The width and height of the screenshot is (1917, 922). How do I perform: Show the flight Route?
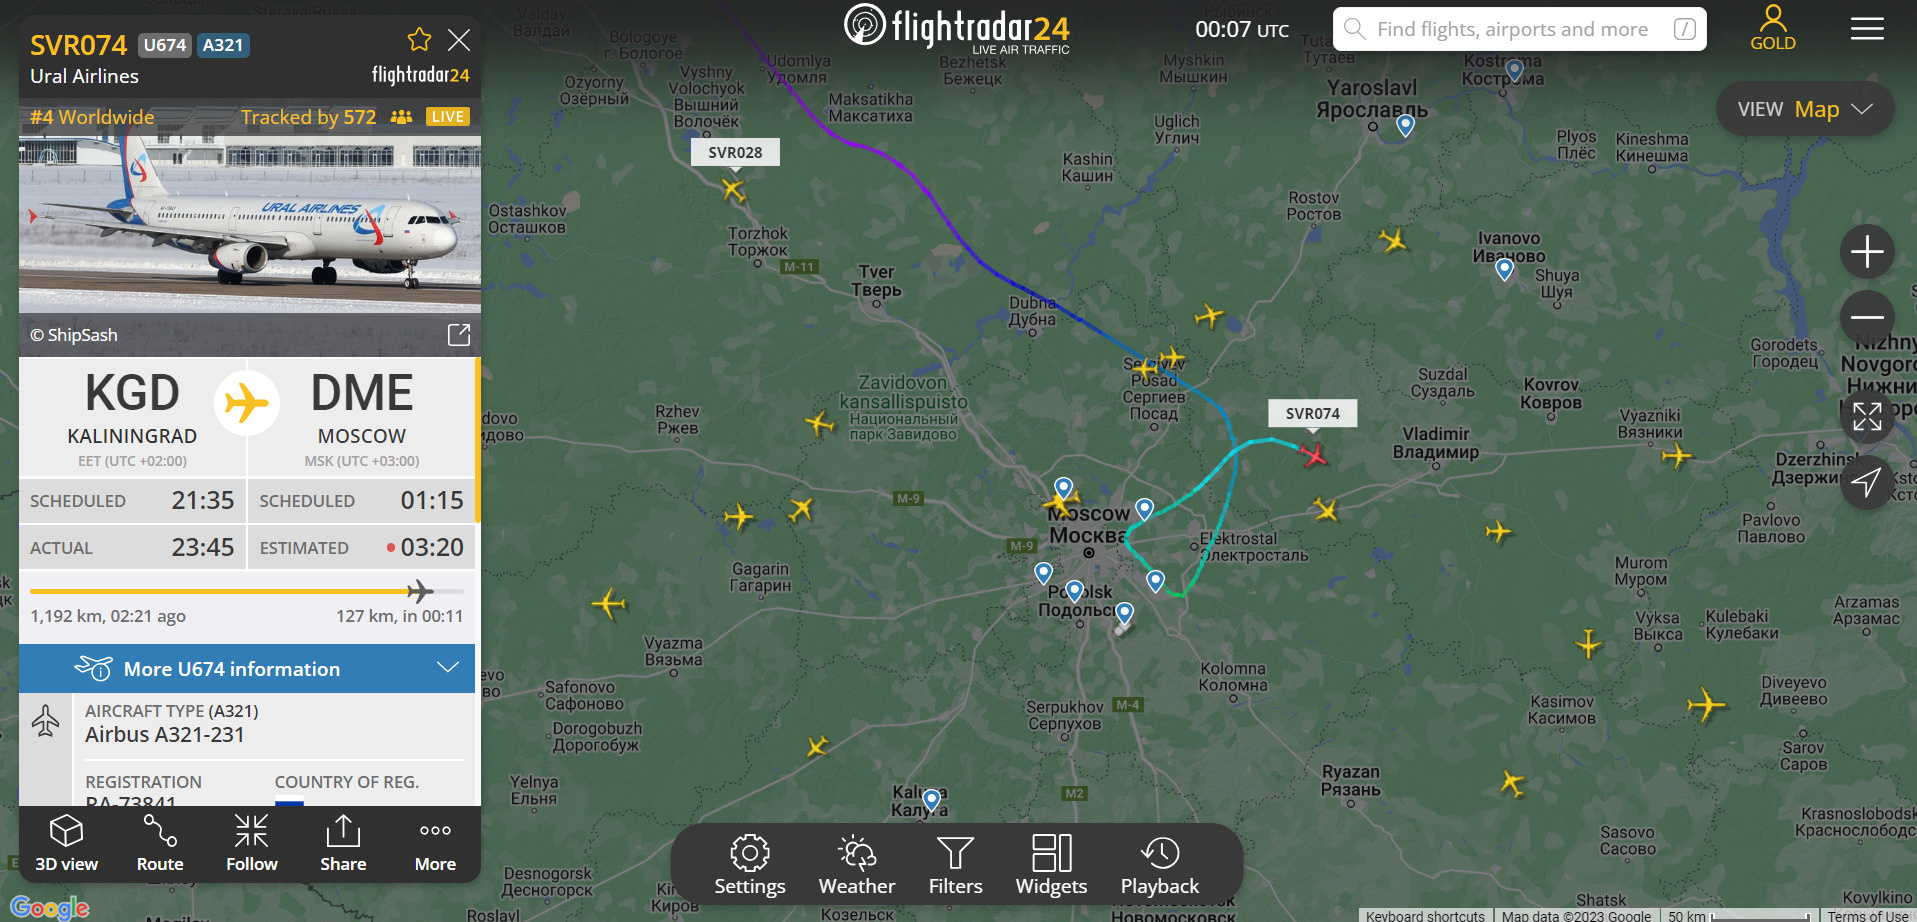click(x=160, y=844)
